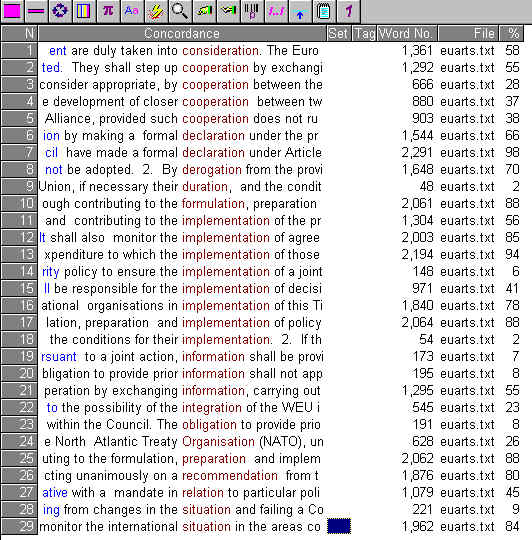The height and width of the screenshot is (540, 532).
Task: Click the File column header
Action: tap(468, 33)
